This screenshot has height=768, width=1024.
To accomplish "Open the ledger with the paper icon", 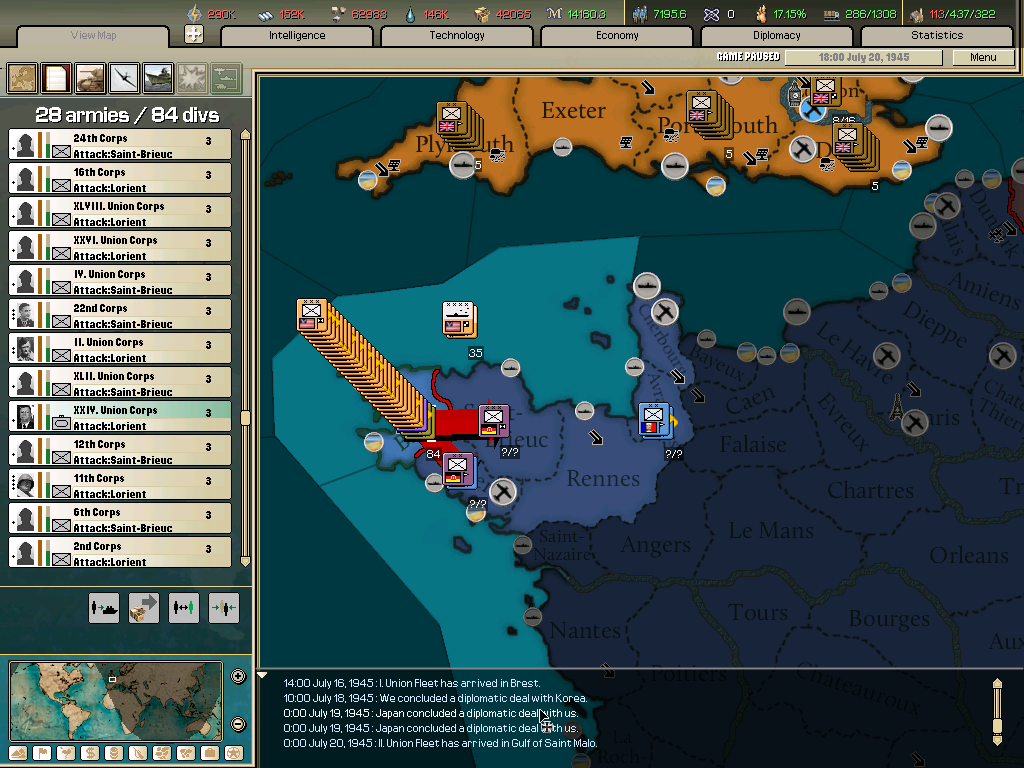I will (x=54, y=77).
